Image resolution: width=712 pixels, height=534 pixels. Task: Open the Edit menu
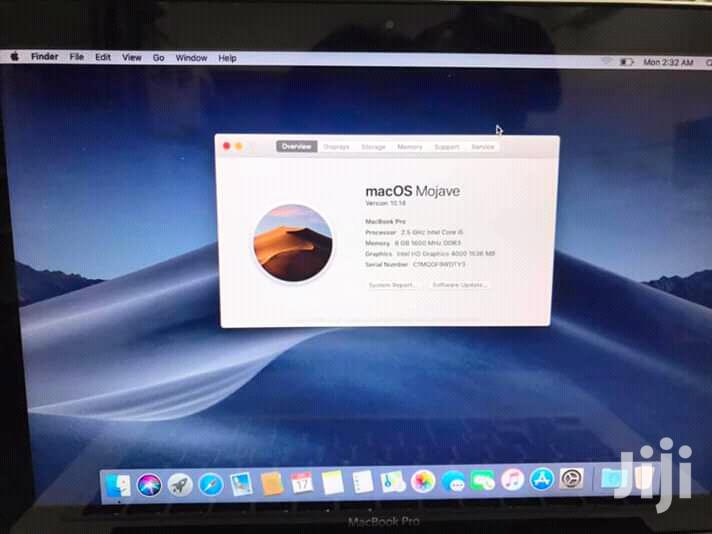pyautogui.click(x=103, y=57)
